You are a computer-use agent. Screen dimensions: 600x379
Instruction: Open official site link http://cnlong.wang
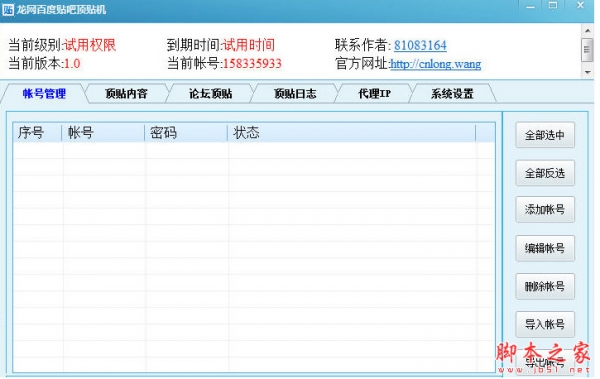[435, 64]
